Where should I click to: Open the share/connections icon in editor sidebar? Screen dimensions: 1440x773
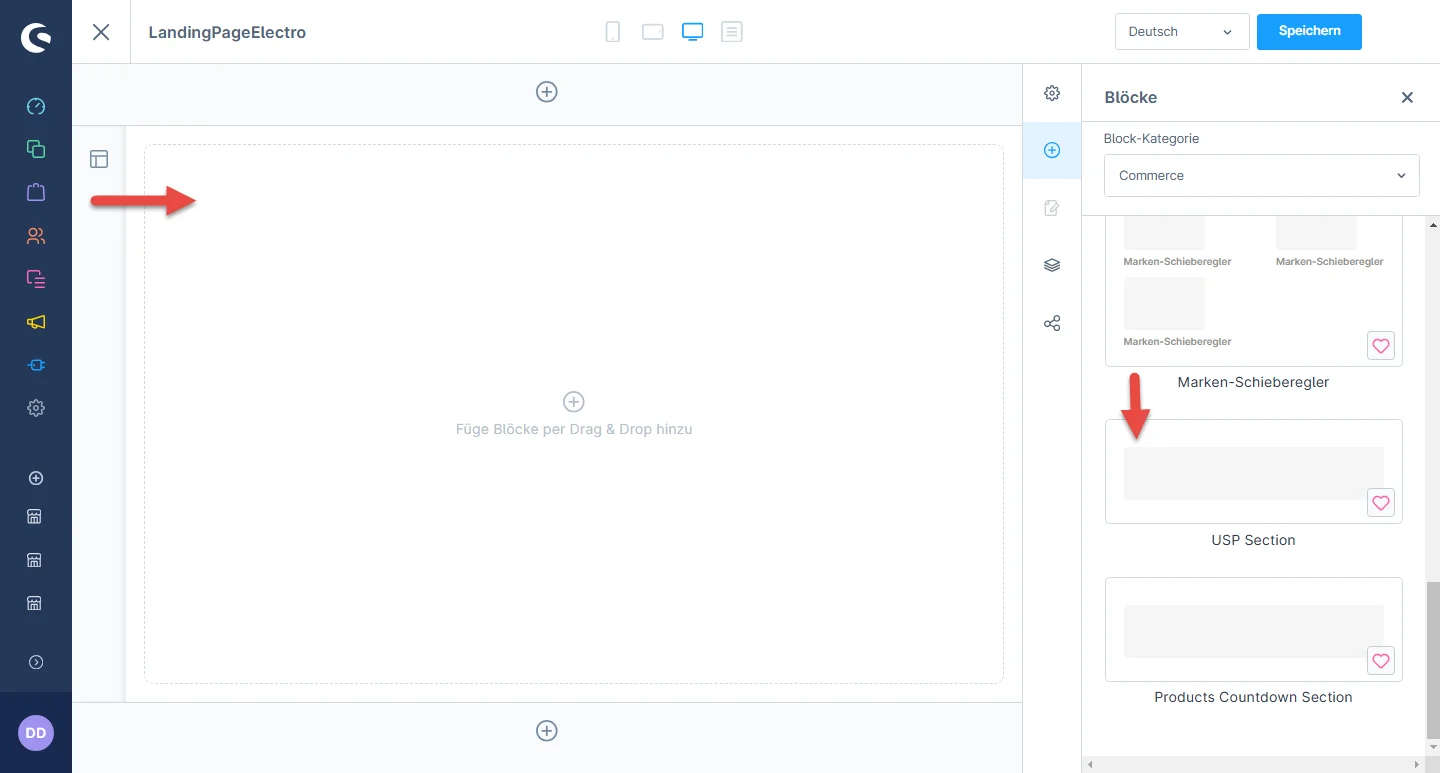(1052, 324)
